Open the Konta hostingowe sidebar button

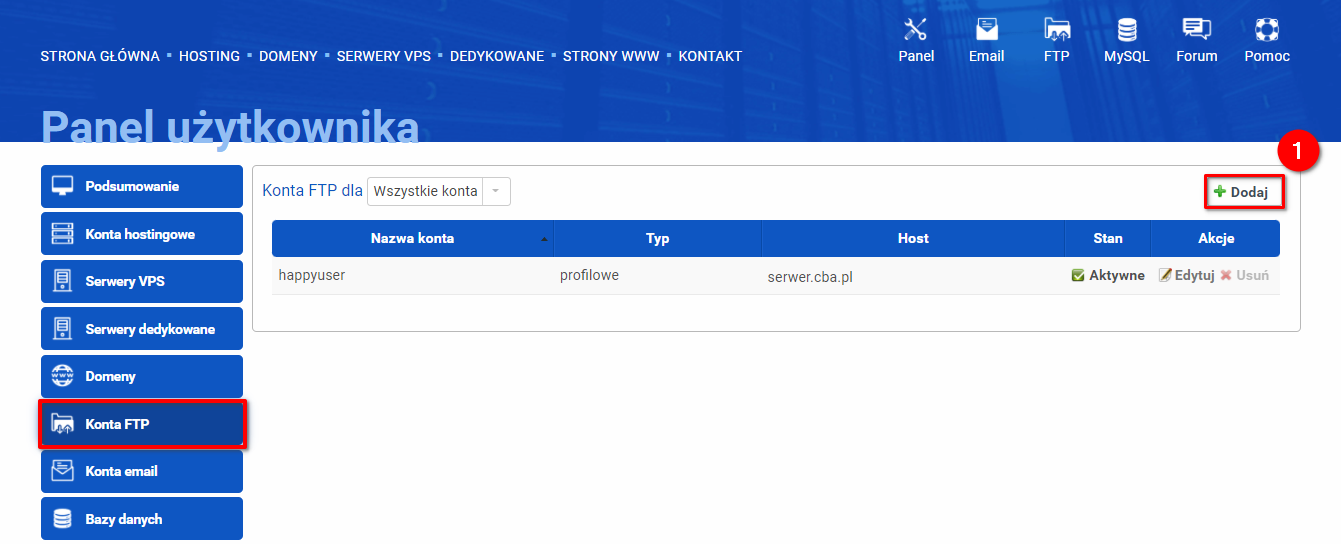pyautogui.click(x=142, y=234)
